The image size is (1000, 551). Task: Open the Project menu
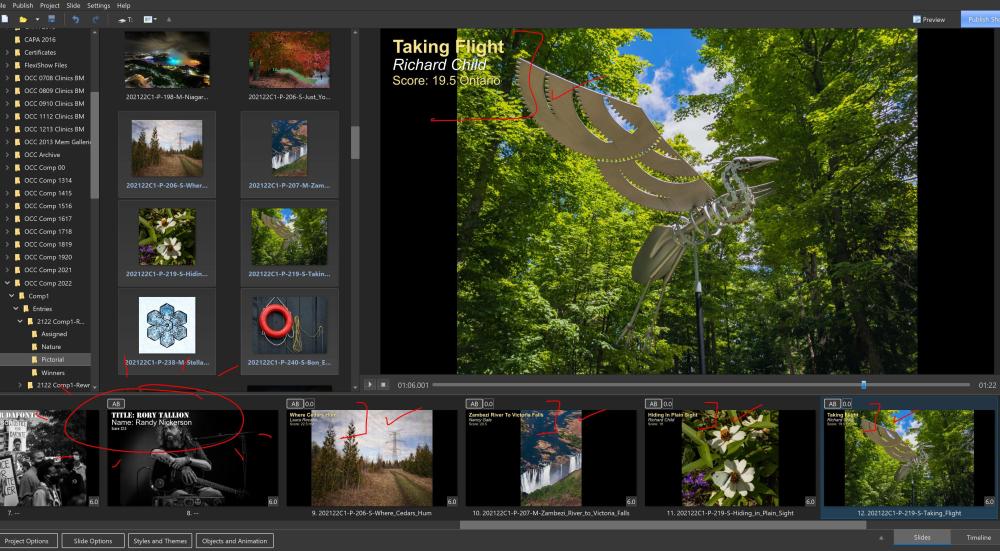pyautogui.click(x=50, y=5)
